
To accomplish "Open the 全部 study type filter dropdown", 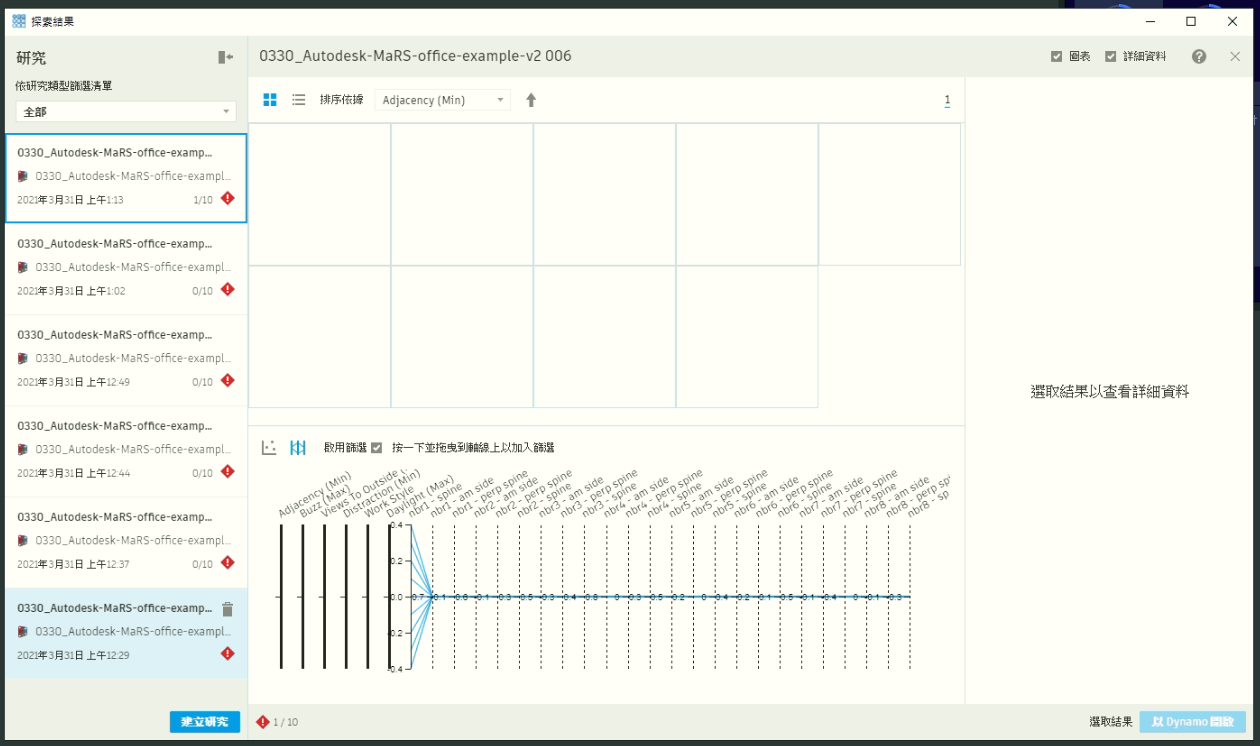I will (x=125, y=112).
